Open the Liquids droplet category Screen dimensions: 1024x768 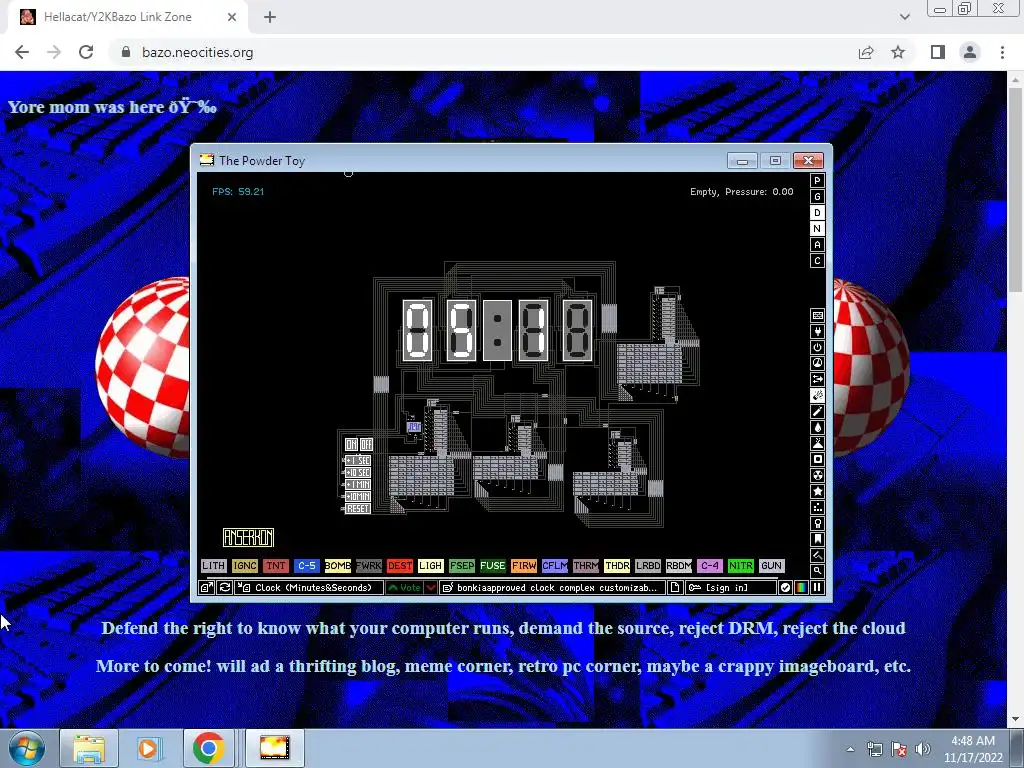pyautogui.click(x=817, y=428)
